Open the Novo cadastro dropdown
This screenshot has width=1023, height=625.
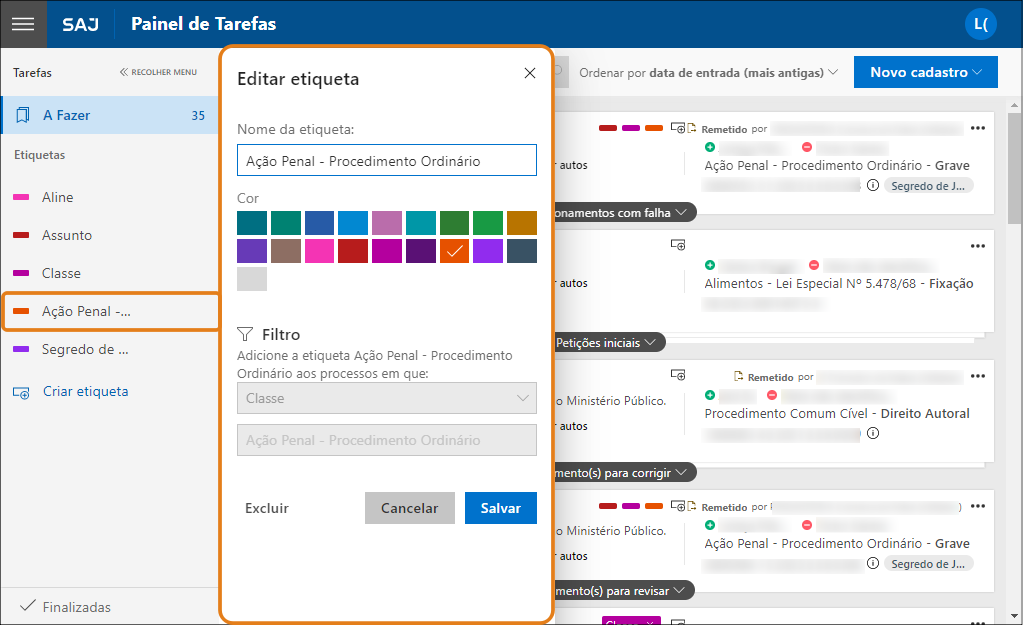925,73
